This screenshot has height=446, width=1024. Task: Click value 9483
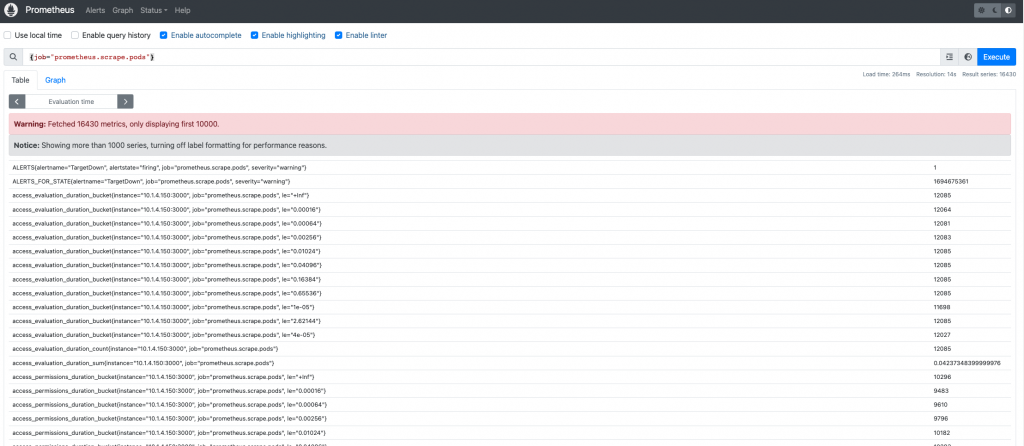(x=941, y=390)
